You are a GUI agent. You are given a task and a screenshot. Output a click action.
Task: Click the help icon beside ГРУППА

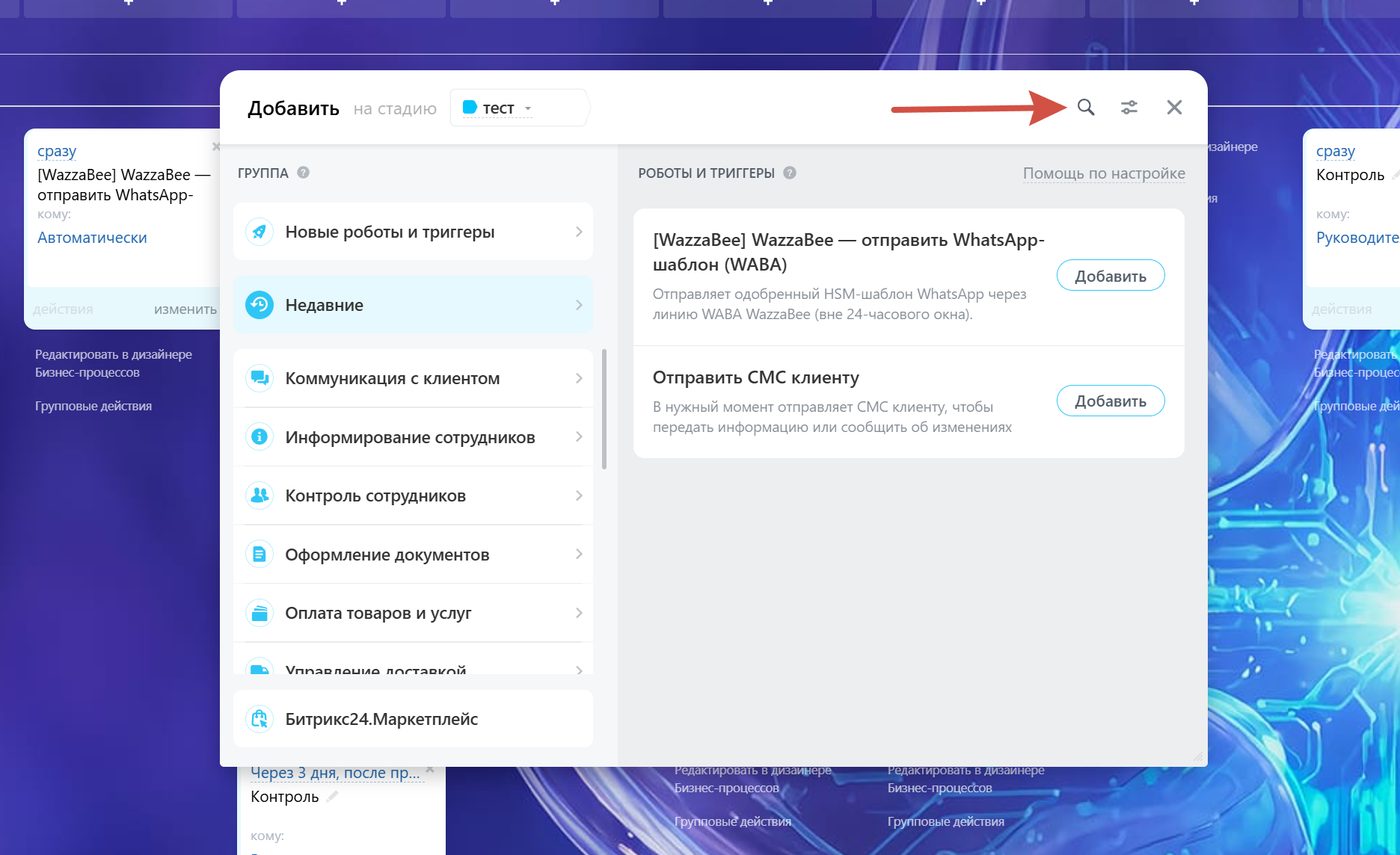point(303,172)
